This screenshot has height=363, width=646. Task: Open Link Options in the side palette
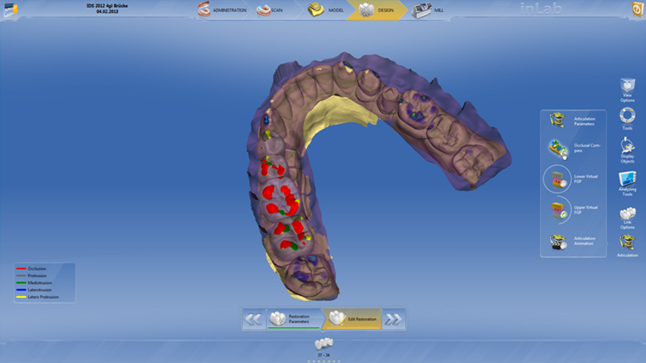pyautogui.click(x=627, y=218)
